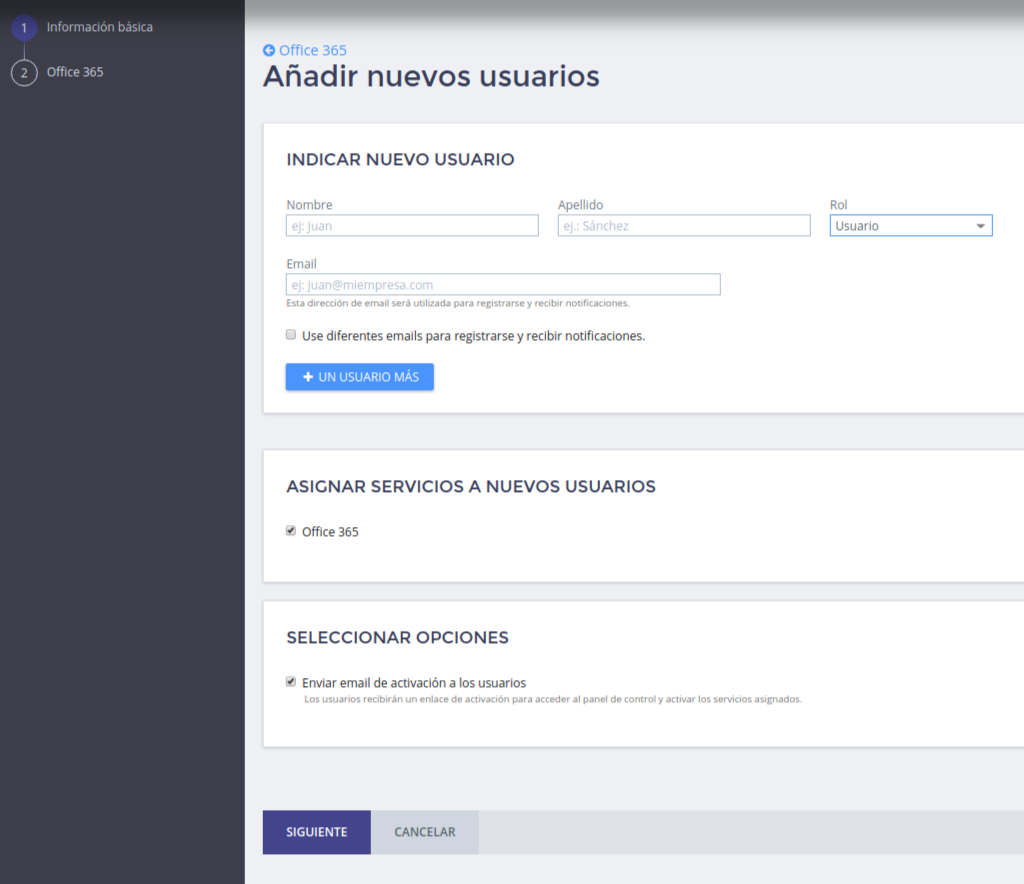Click the Asignar servicios a nuevos usuarios heading
The width and height of the screenshot is (1024, 884).
pyautogui.click(x=471, y=486)
